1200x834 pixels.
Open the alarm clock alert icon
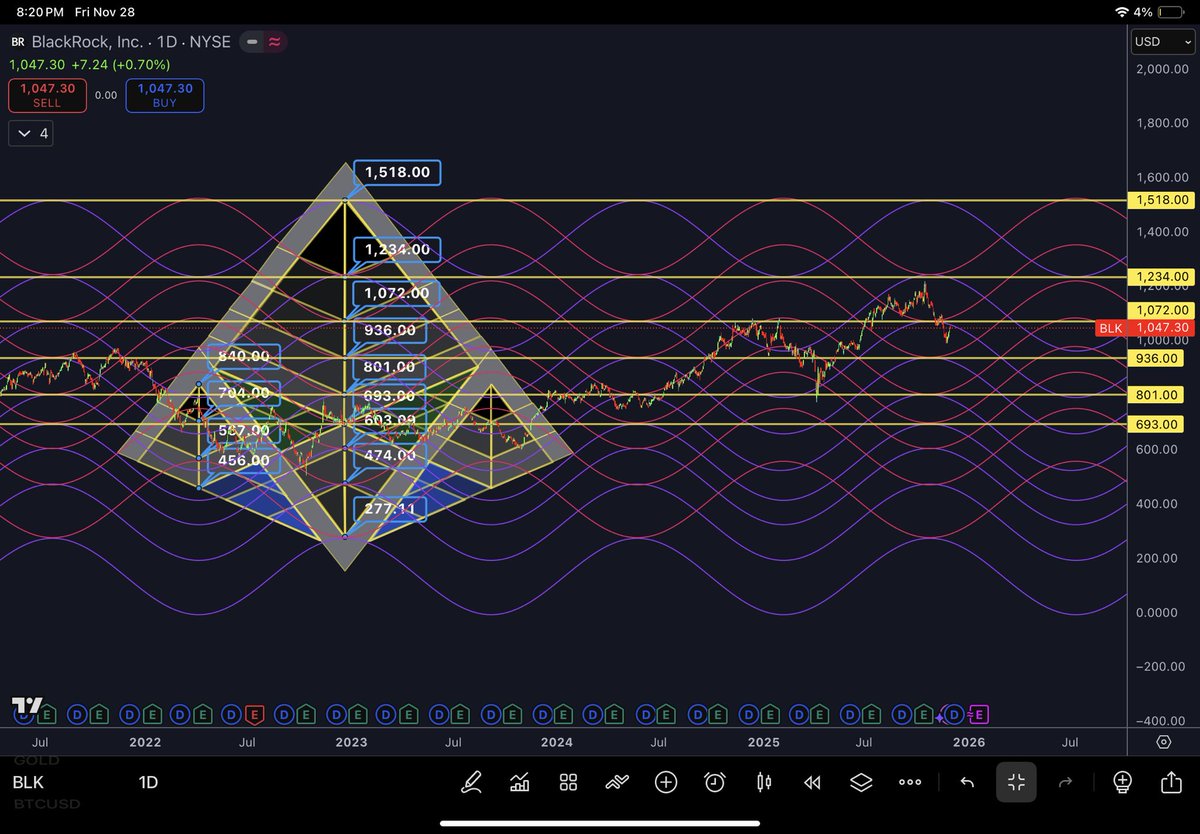pos(714,782)
